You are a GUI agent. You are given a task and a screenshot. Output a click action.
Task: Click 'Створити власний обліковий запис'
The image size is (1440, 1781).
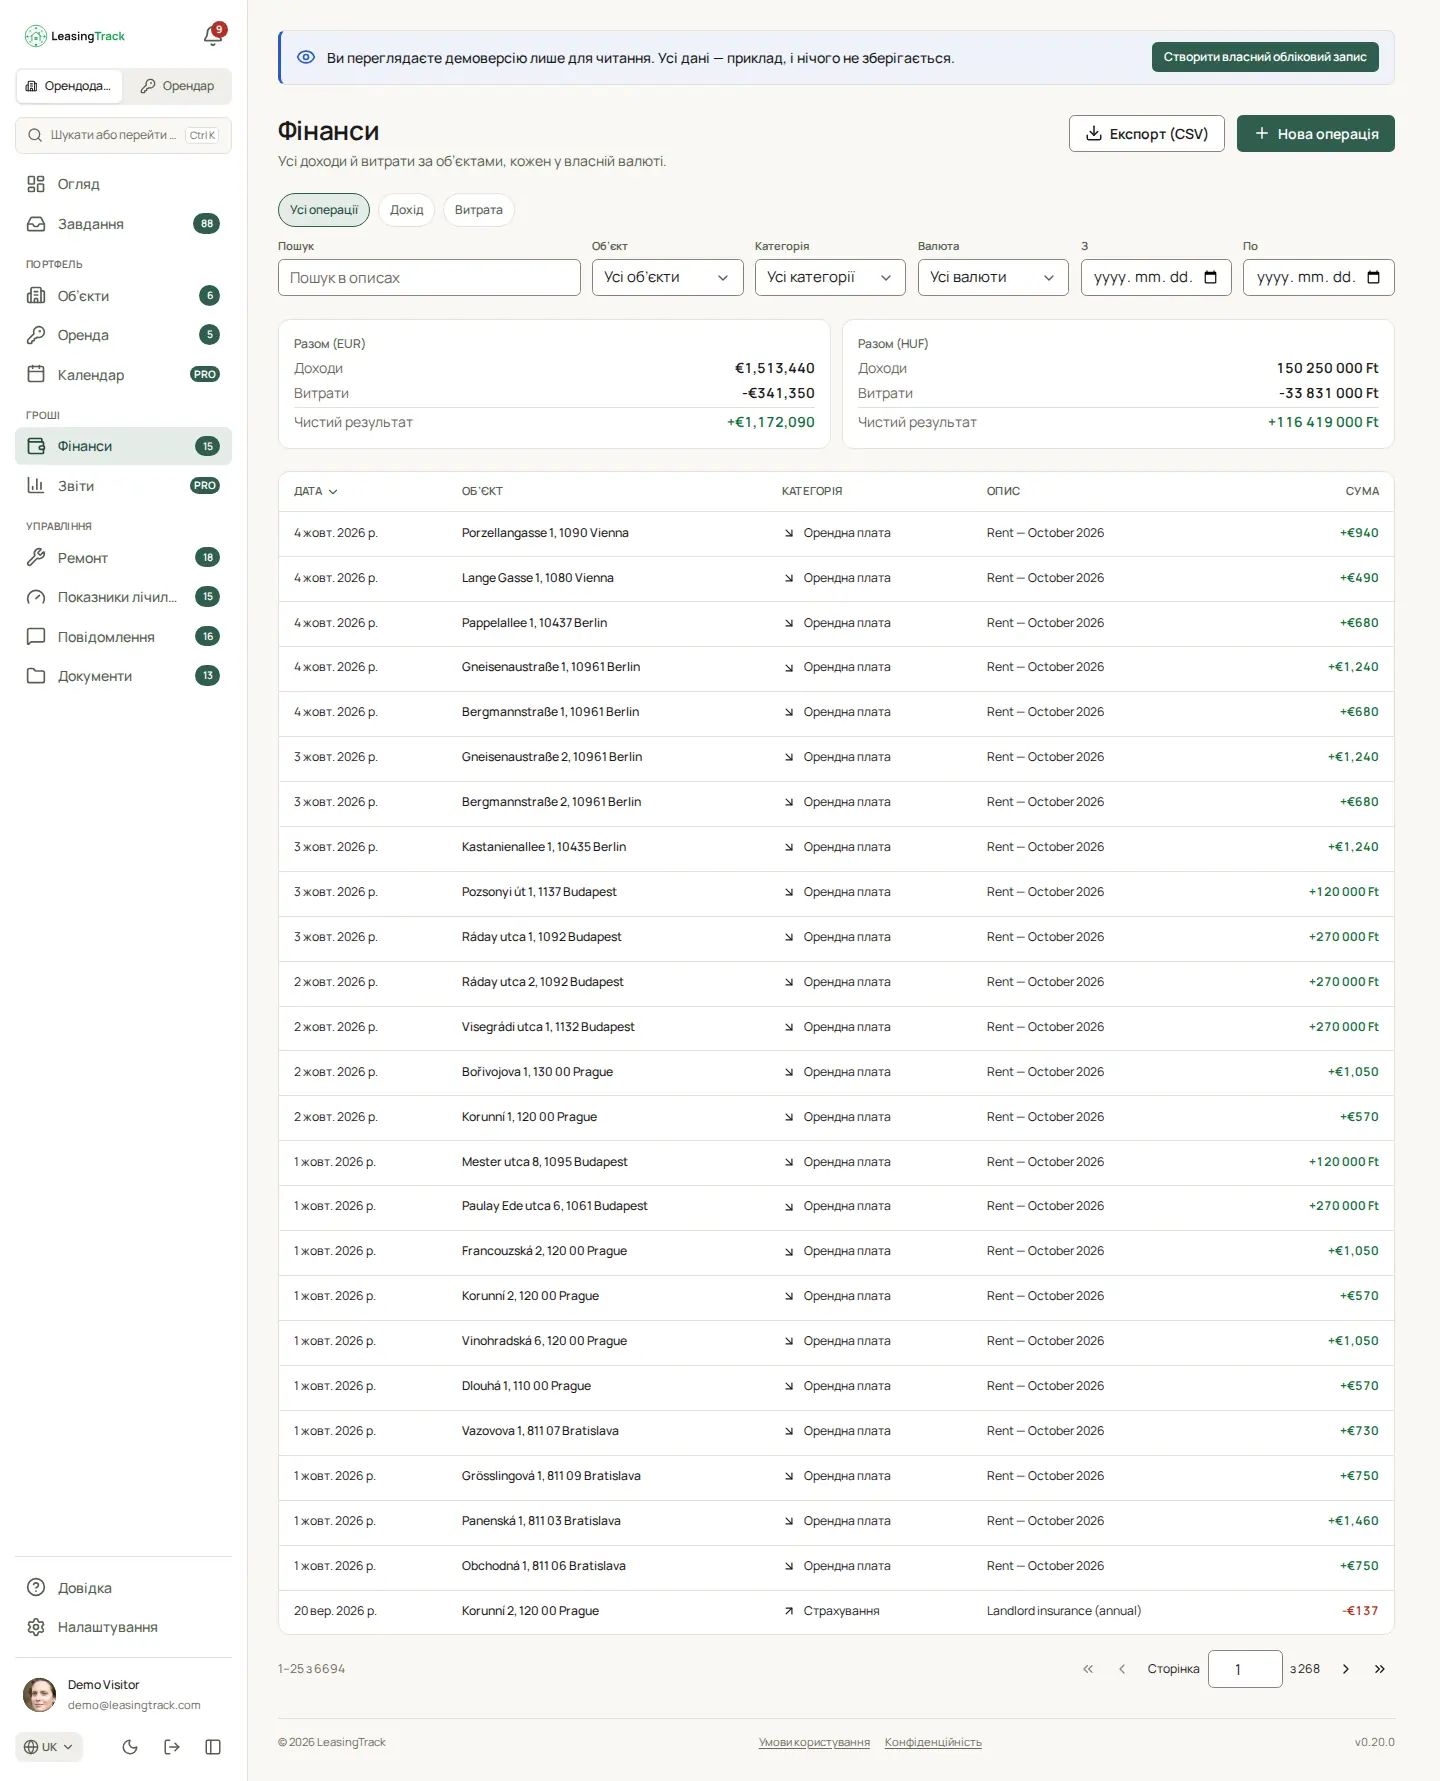pos(1265,57)
